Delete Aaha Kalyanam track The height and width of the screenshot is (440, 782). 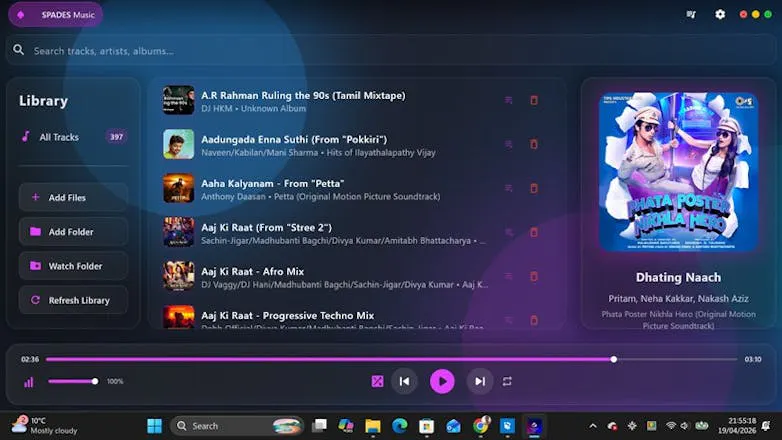coord(534,188)
